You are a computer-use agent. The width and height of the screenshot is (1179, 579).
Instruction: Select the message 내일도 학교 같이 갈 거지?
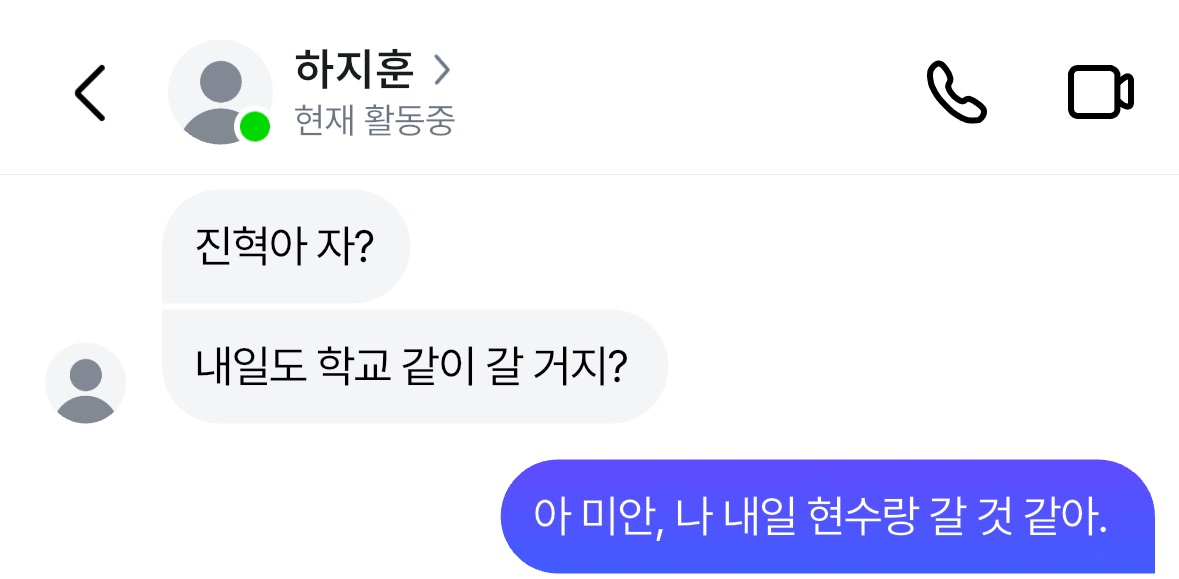pos(413,367)
